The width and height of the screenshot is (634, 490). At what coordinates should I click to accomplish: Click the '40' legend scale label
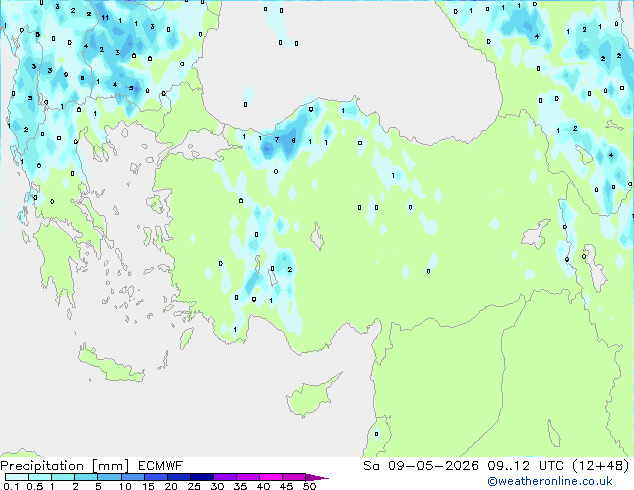(263, 486)
